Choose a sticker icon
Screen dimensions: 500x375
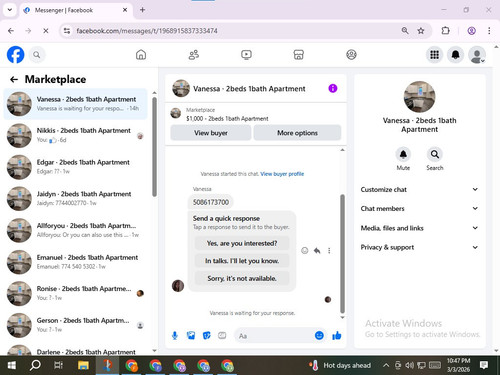pos(207,336)
